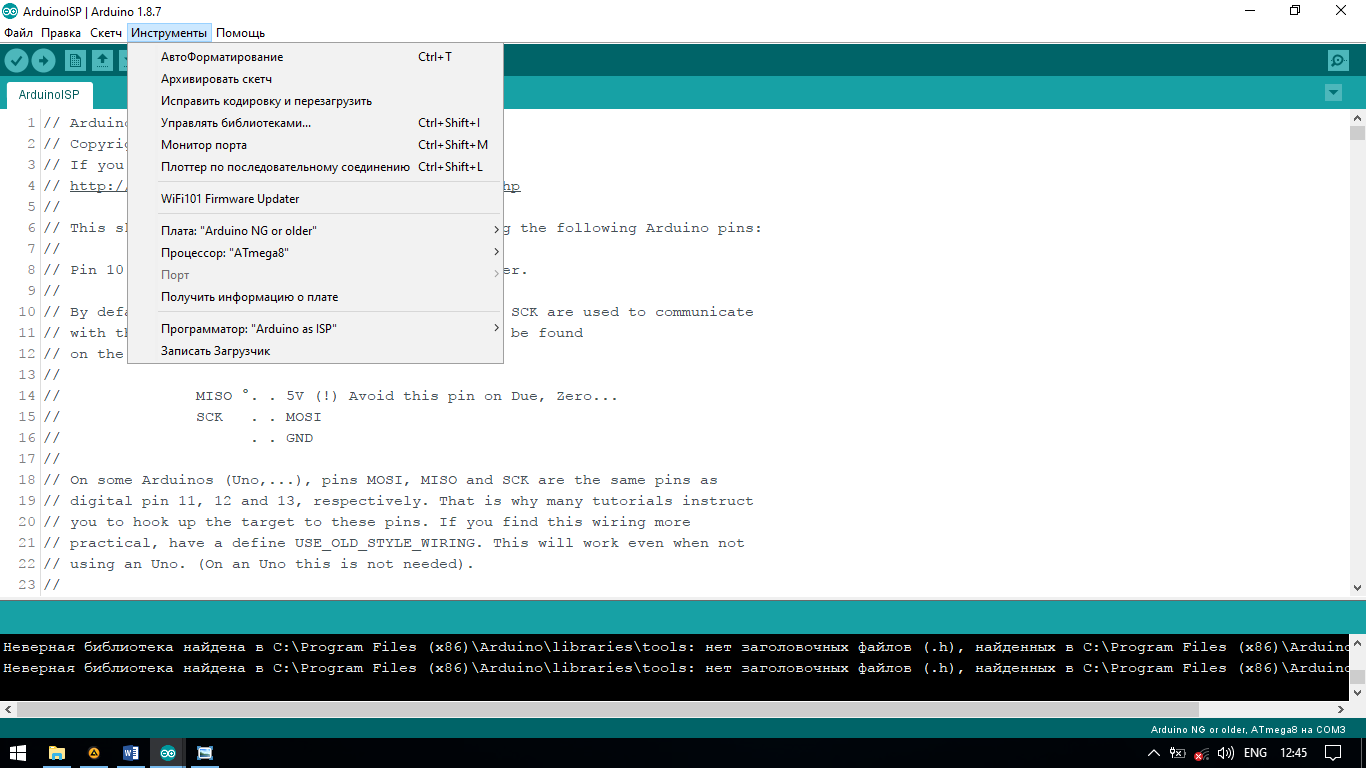Create a new sketch with the New icon
Image resolution: width=1366 pixels, height=768 pixels.
[x=75, y=61]
